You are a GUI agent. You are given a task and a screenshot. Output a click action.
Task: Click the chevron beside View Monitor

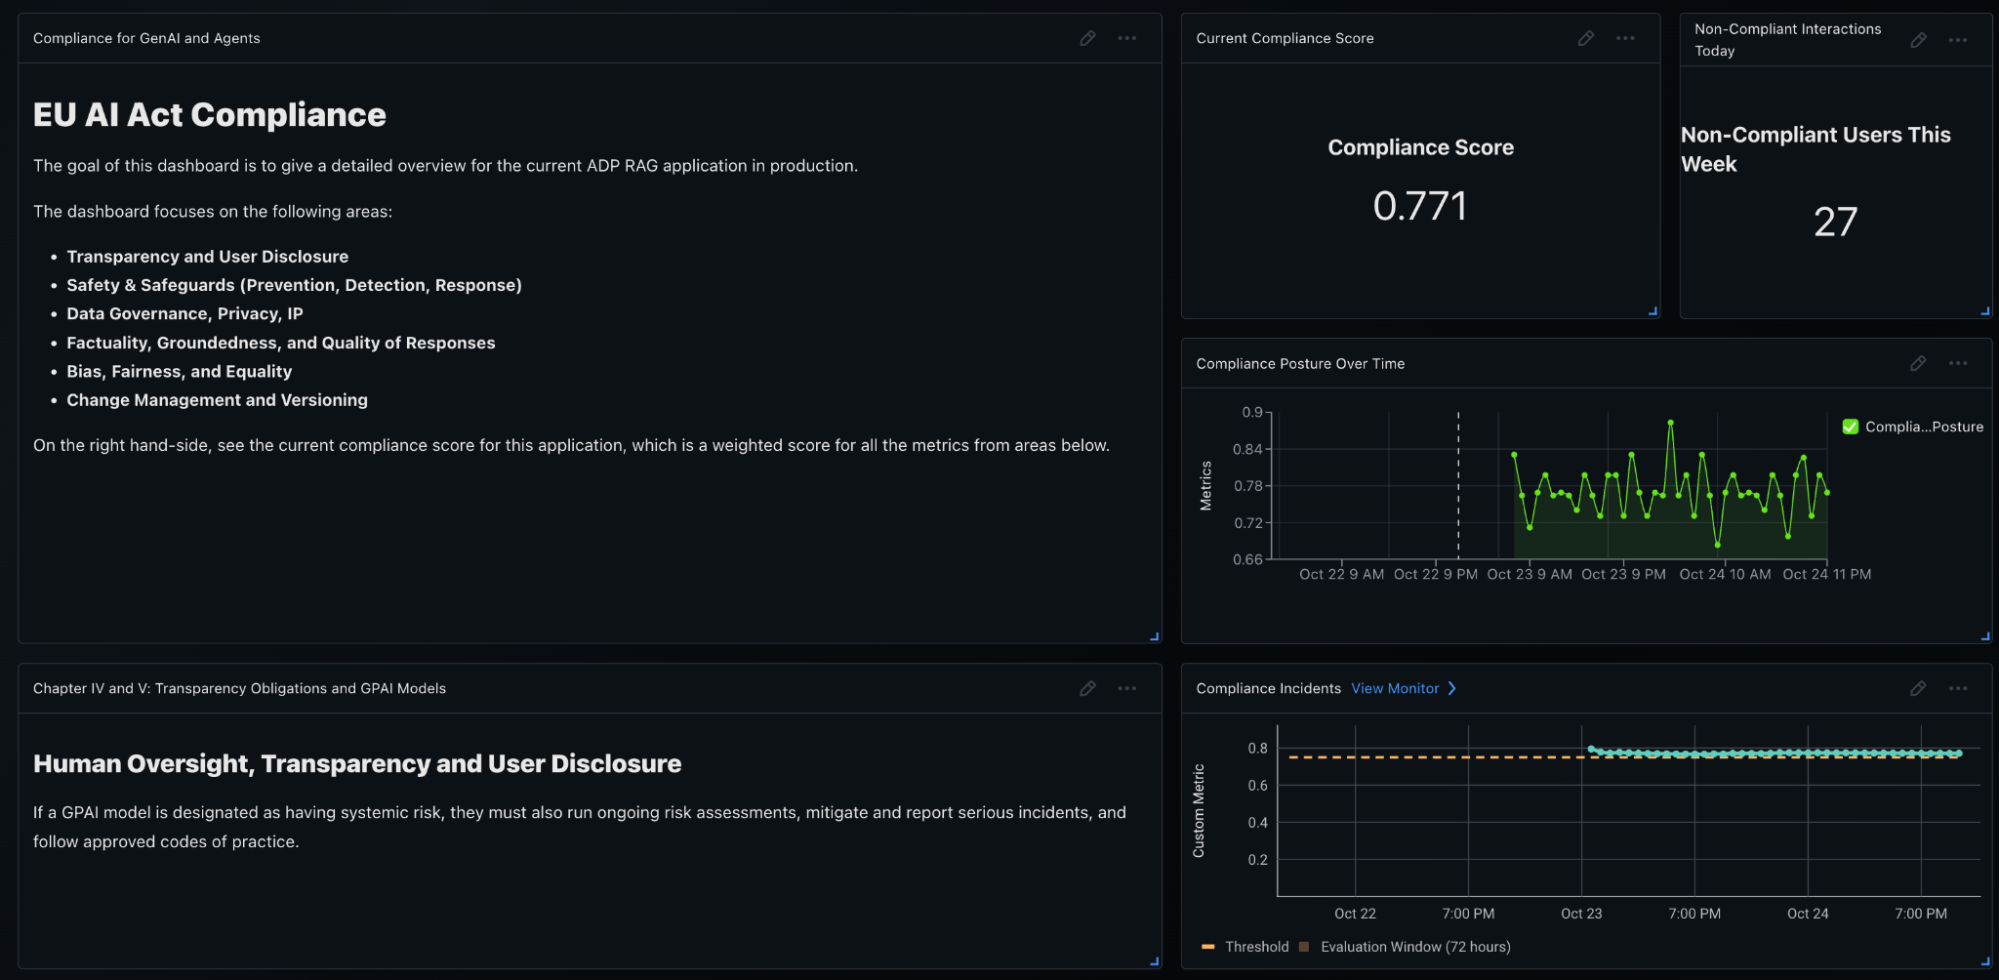1451,688
